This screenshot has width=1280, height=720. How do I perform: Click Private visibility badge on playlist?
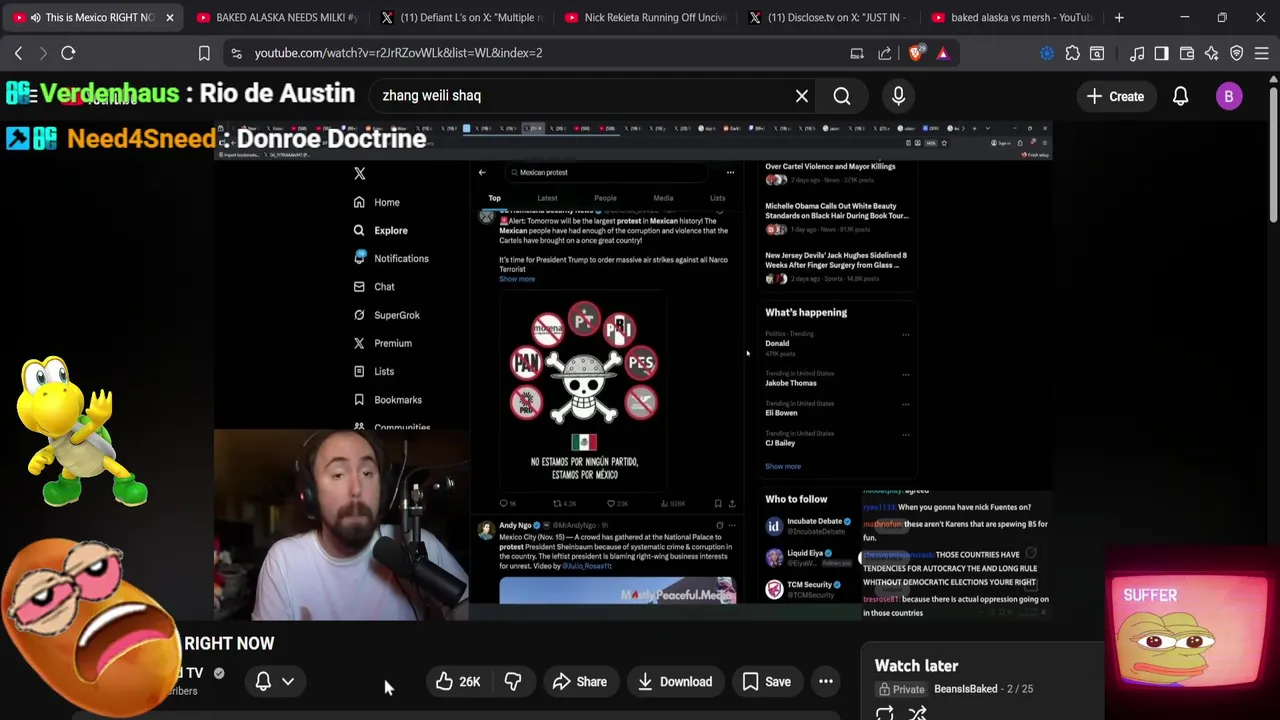(x=902, y=689)
